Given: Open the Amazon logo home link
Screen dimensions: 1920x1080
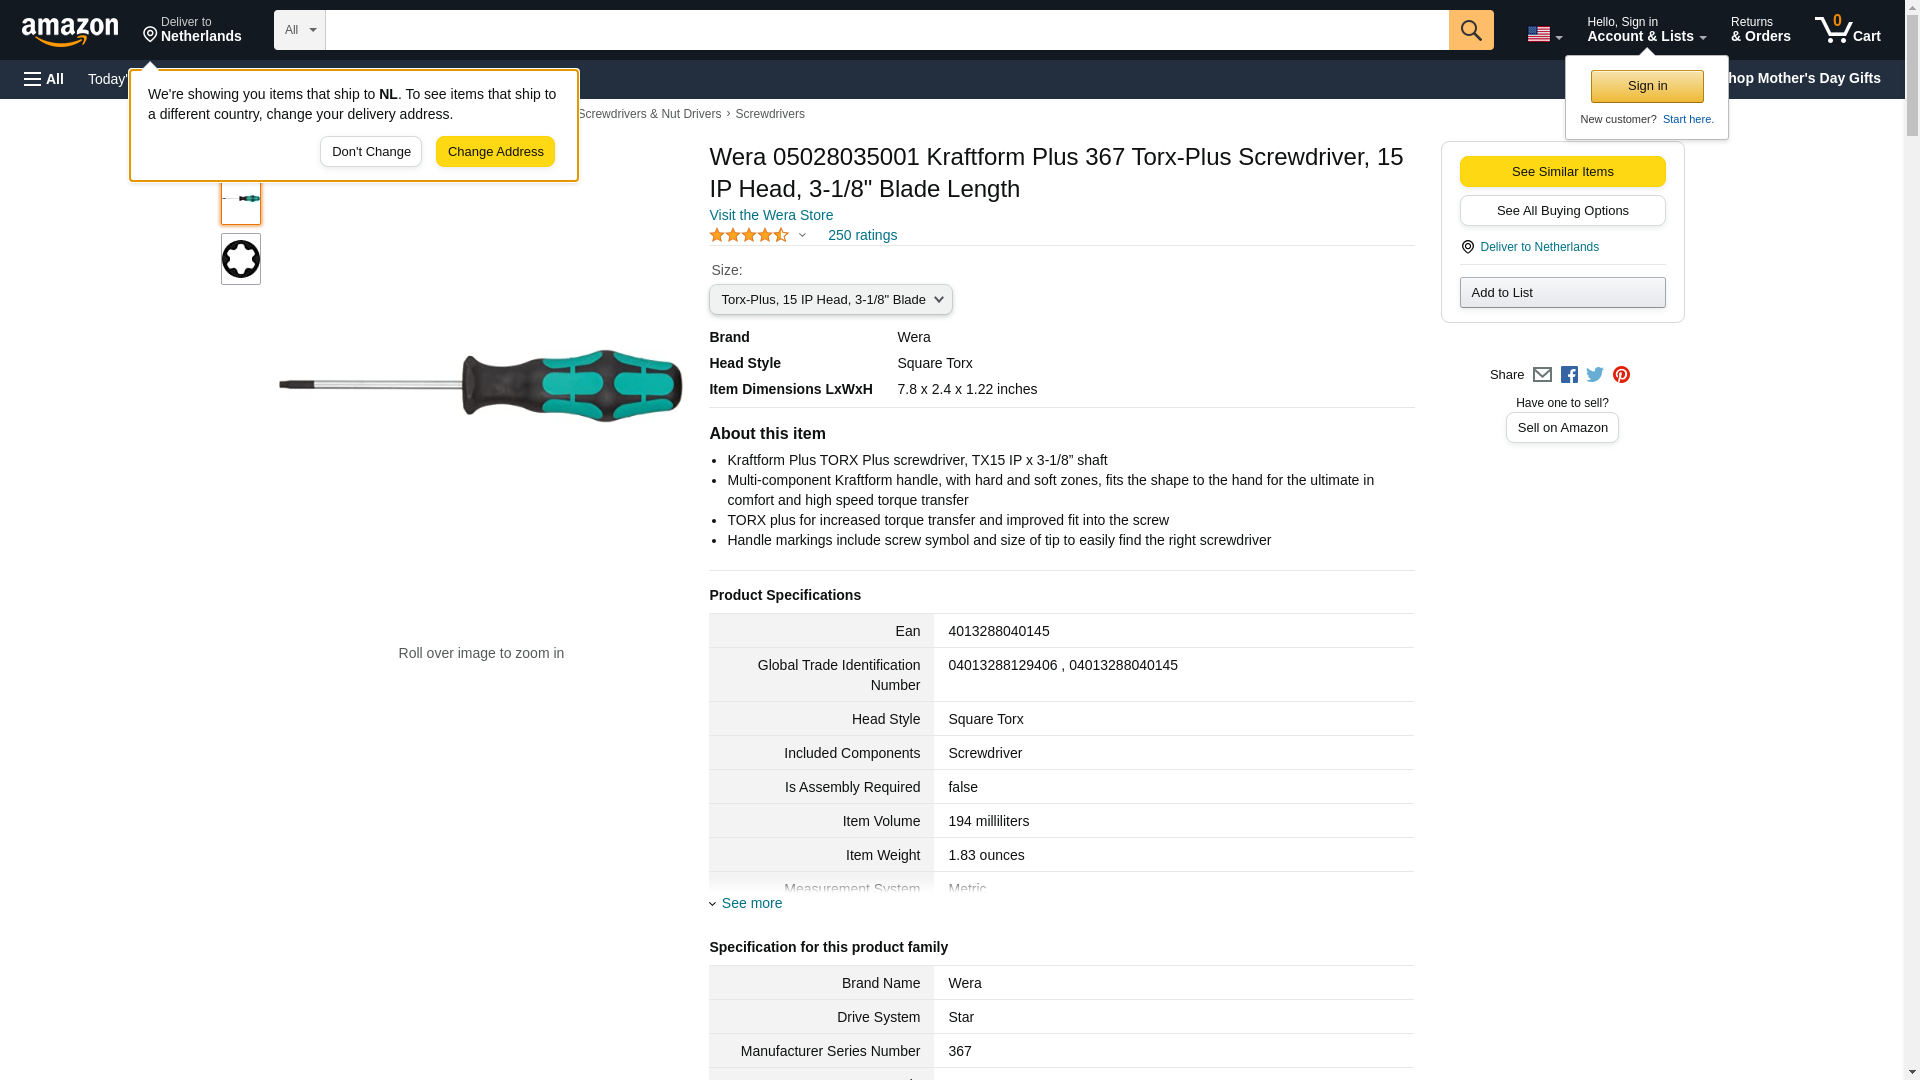Looking at the screenshot, I should click(x=70, y=31).
